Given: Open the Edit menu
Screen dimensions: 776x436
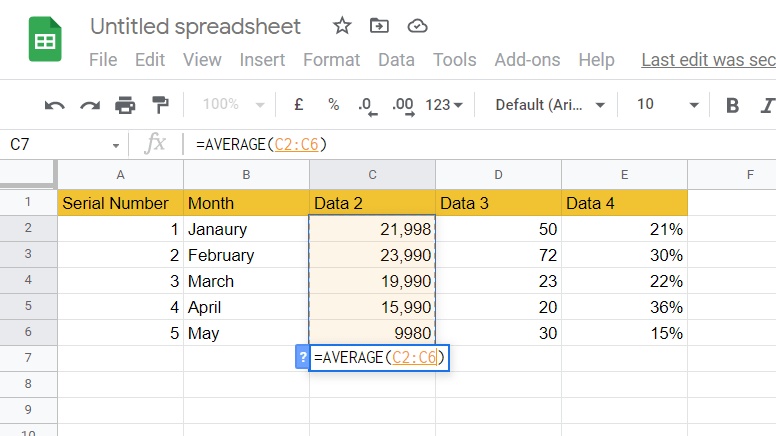Looking at the screenshot, I should 149,60.
